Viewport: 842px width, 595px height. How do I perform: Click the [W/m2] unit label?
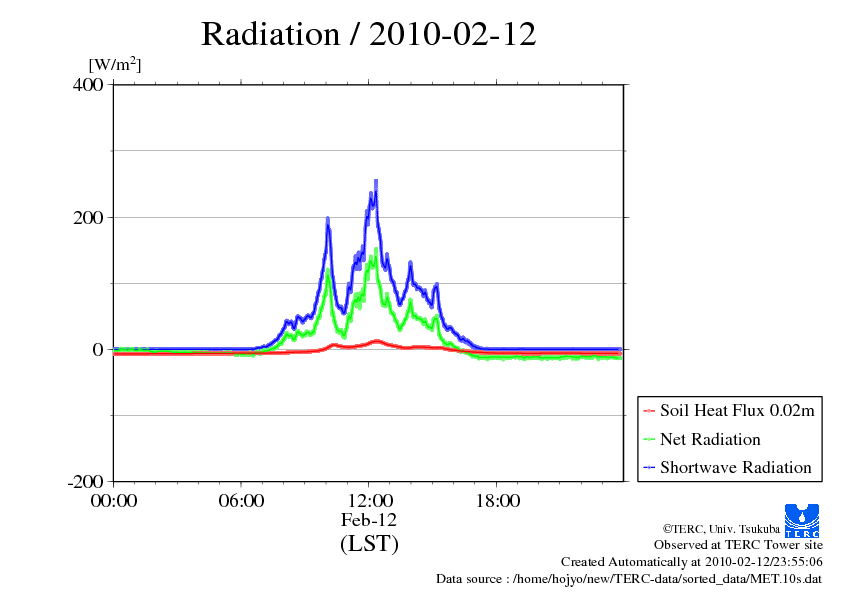coord(114,64)
